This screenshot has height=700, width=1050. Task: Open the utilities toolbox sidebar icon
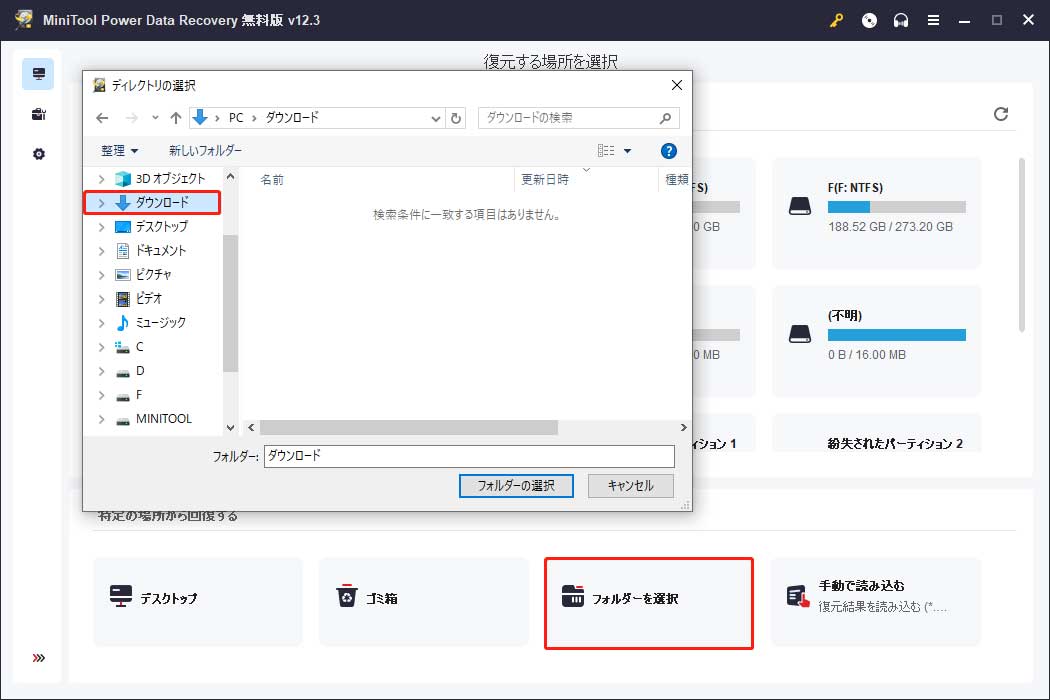click(x=38, y=114)
